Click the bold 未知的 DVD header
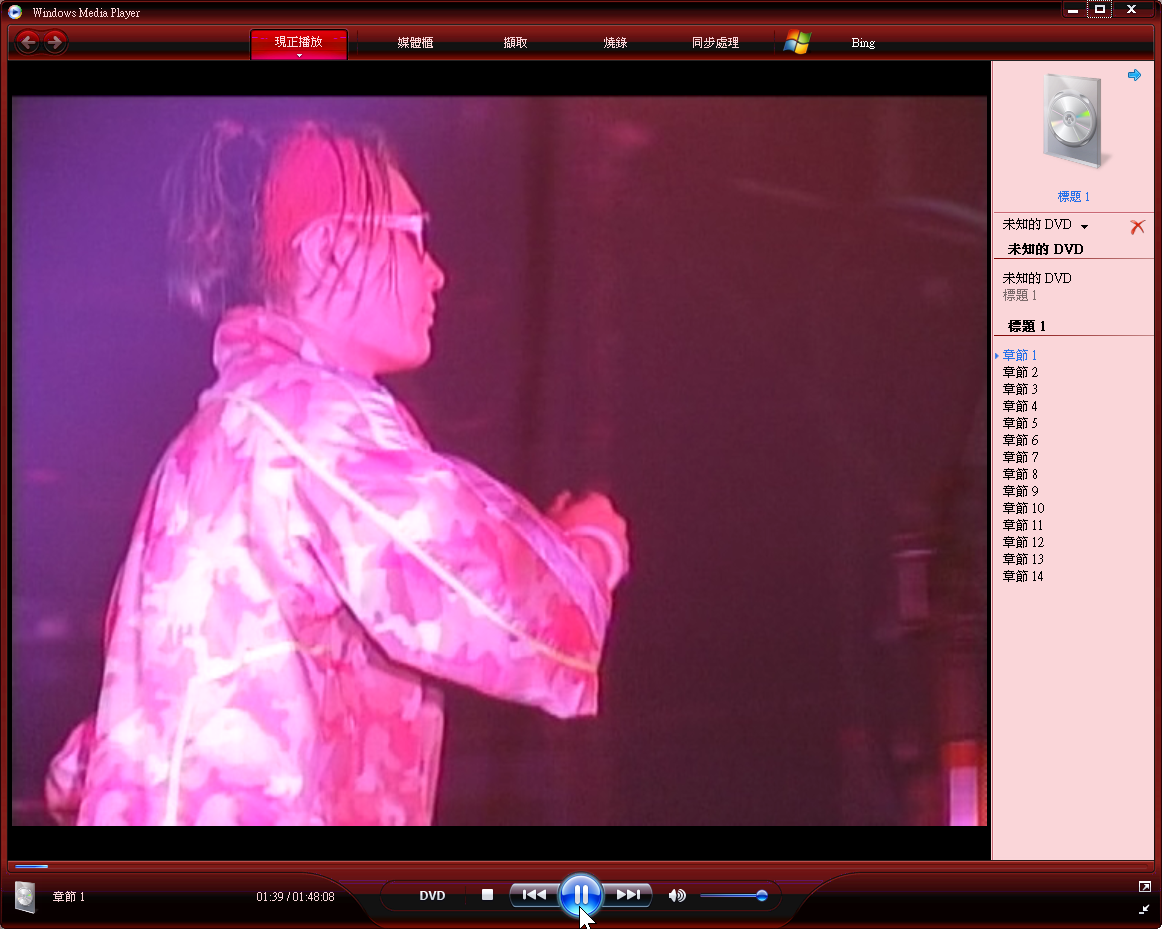 (x=1045, y=249)
